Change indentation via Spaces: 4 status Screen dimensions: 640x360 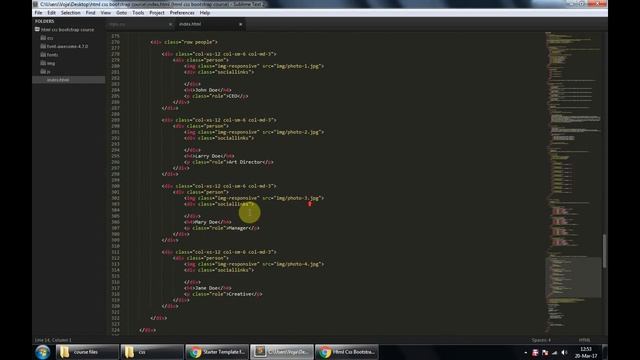pos(541,340)
